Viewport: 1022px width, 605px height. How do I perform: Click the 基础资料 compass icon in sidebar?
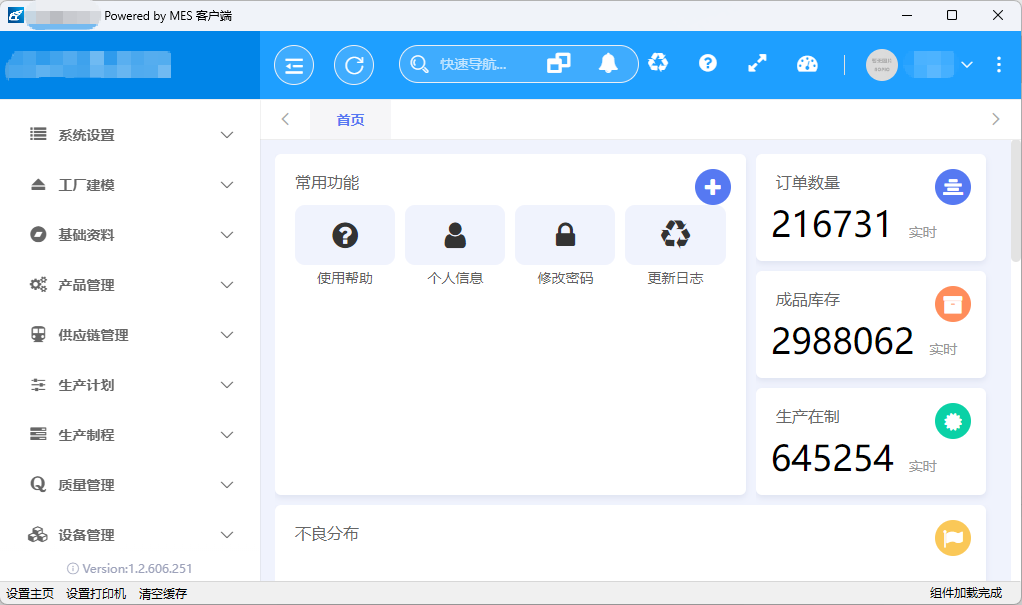38,234
